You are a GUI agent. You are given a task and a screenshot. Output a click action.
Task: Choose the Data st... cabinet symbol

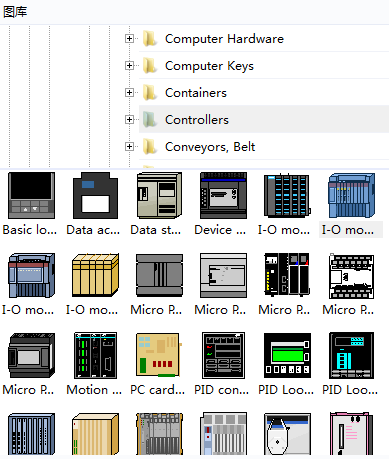point(159,195)
